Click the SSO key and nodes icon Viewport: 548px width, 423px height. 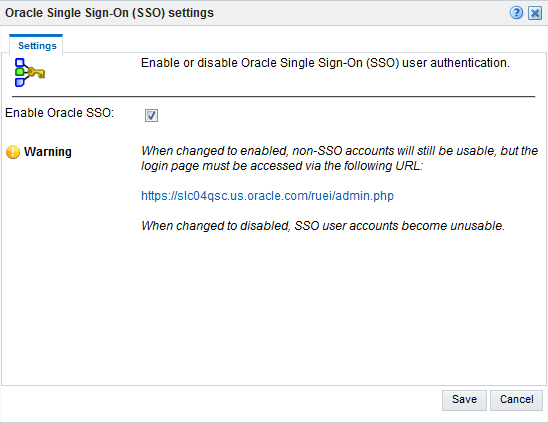point(30,72)
